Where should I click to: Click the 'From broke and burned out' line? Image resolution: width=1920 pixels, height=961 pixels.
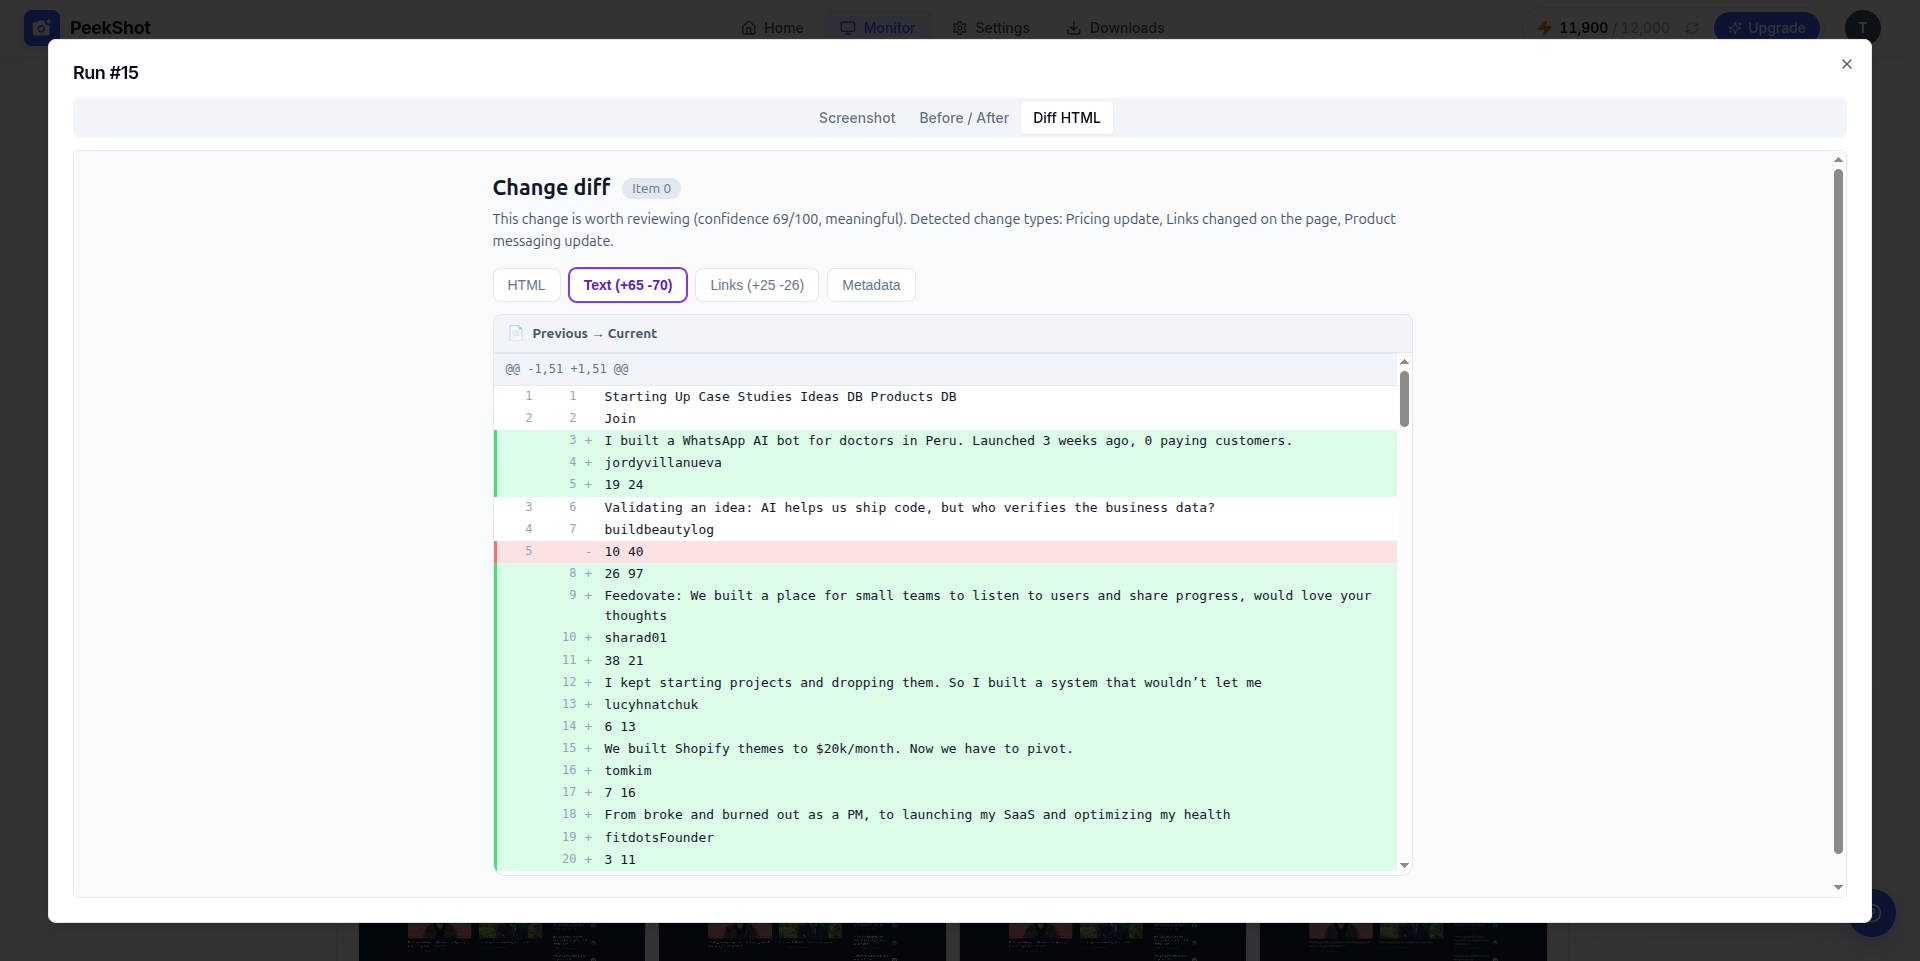[x=945, y=815]
